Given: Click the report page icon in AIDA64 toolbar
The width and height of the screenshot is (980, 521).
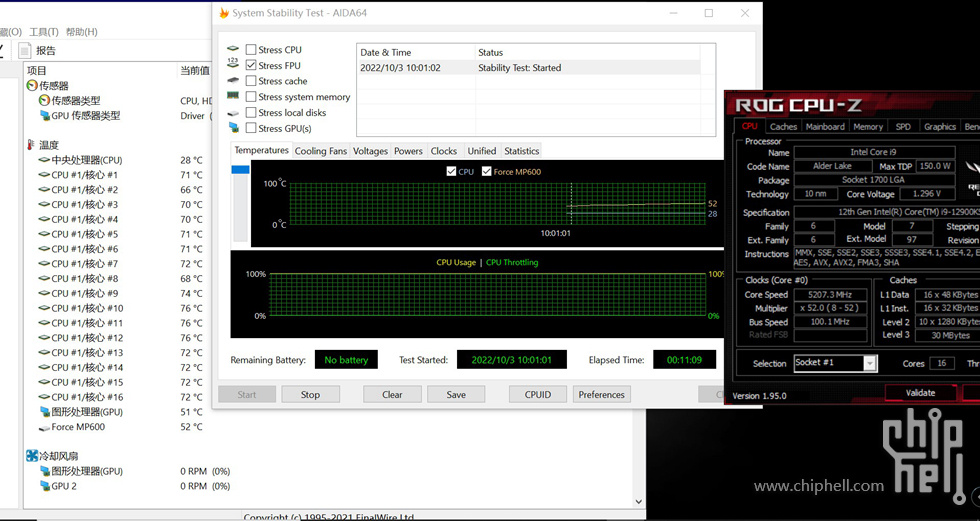Looking at the screenshot, I should tap(24, 51).
